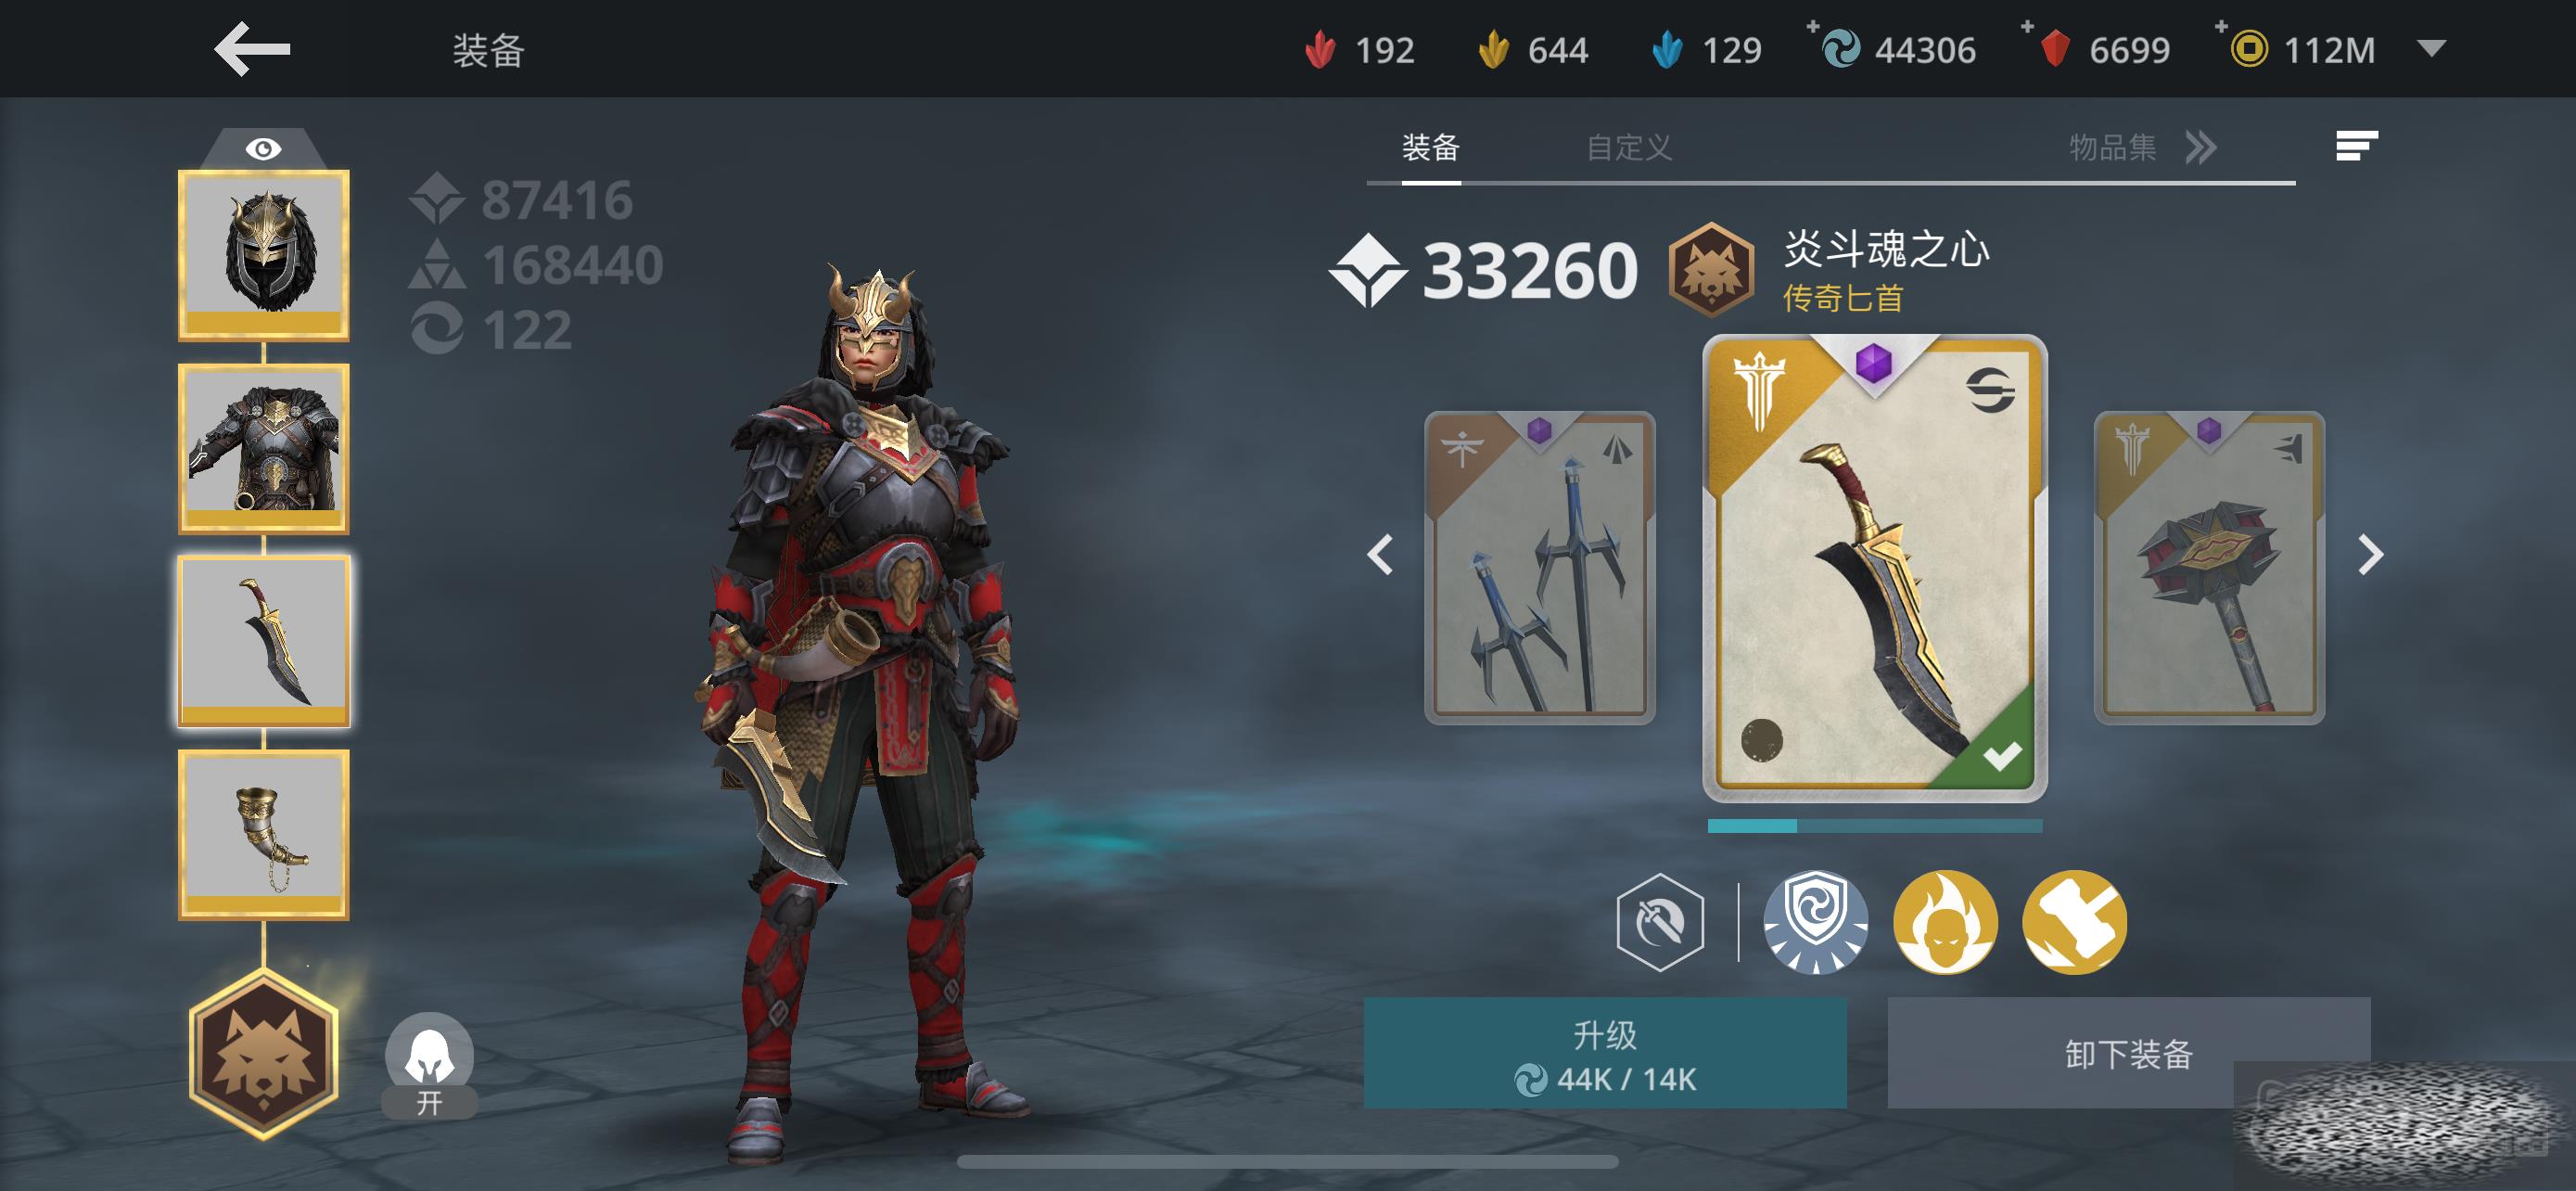Switch to the 自定义 tab
Screen dimensions: 2576x1191
1629,148
